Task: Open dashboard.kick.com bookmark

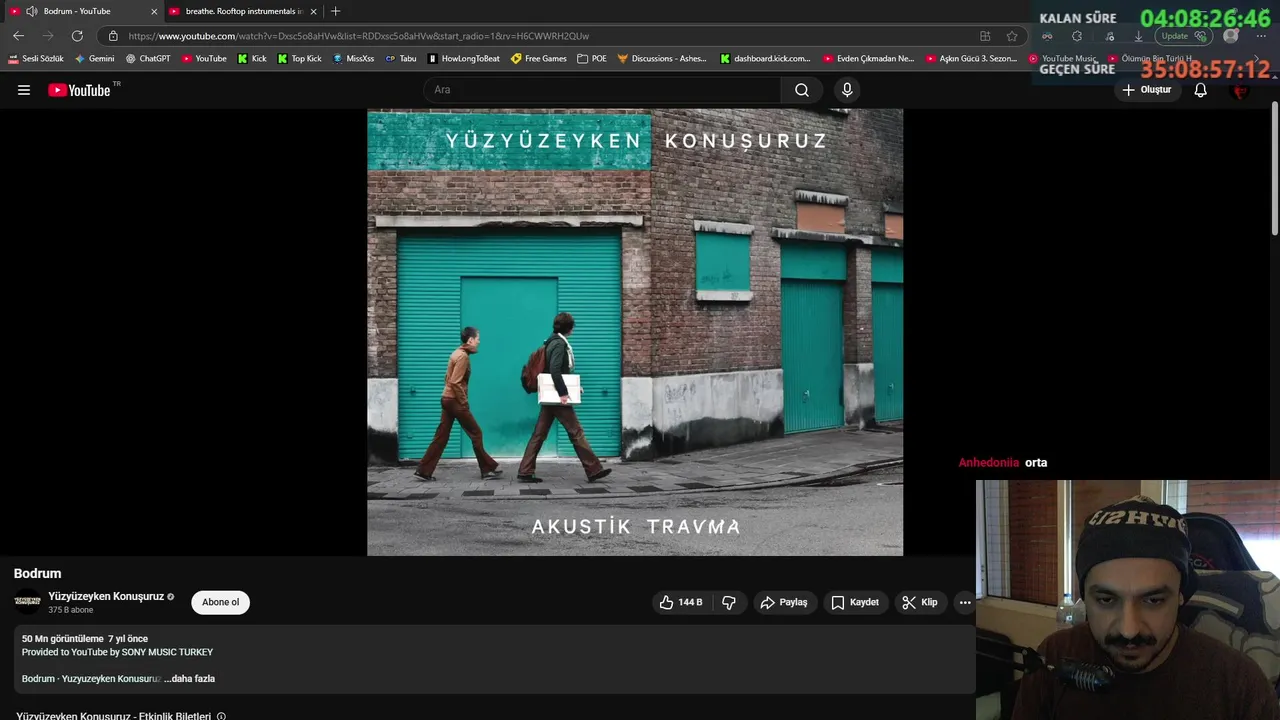Action: pos(766,59)
